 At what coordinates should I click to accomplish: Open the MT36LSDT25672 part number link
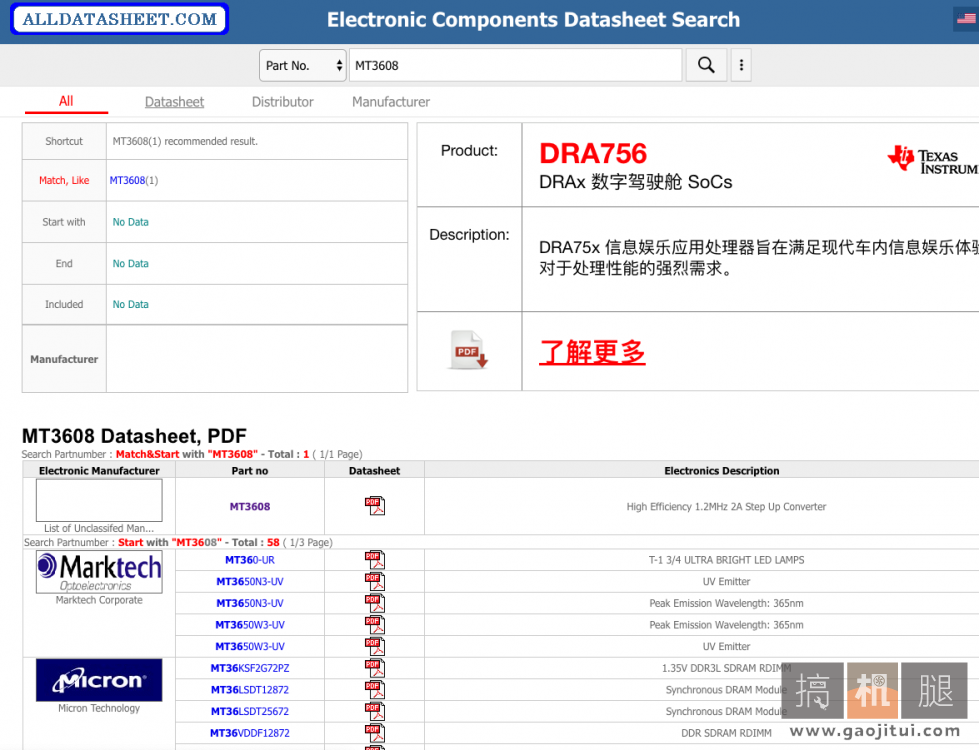pyautogui.click(x=250, y=711)
